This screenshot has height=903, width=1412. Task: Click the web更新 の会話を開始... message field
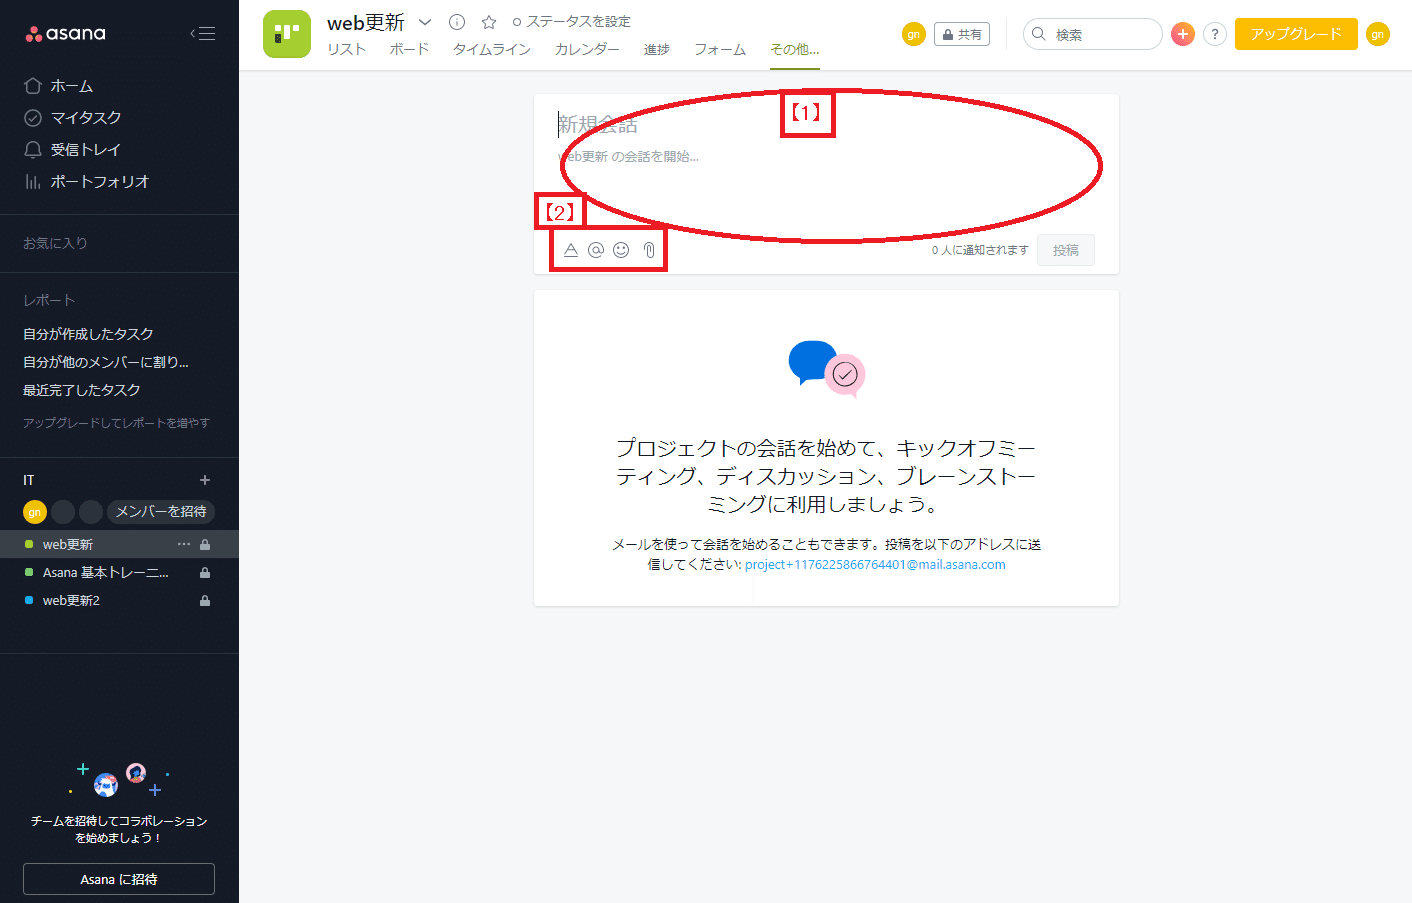pos(826,157)
